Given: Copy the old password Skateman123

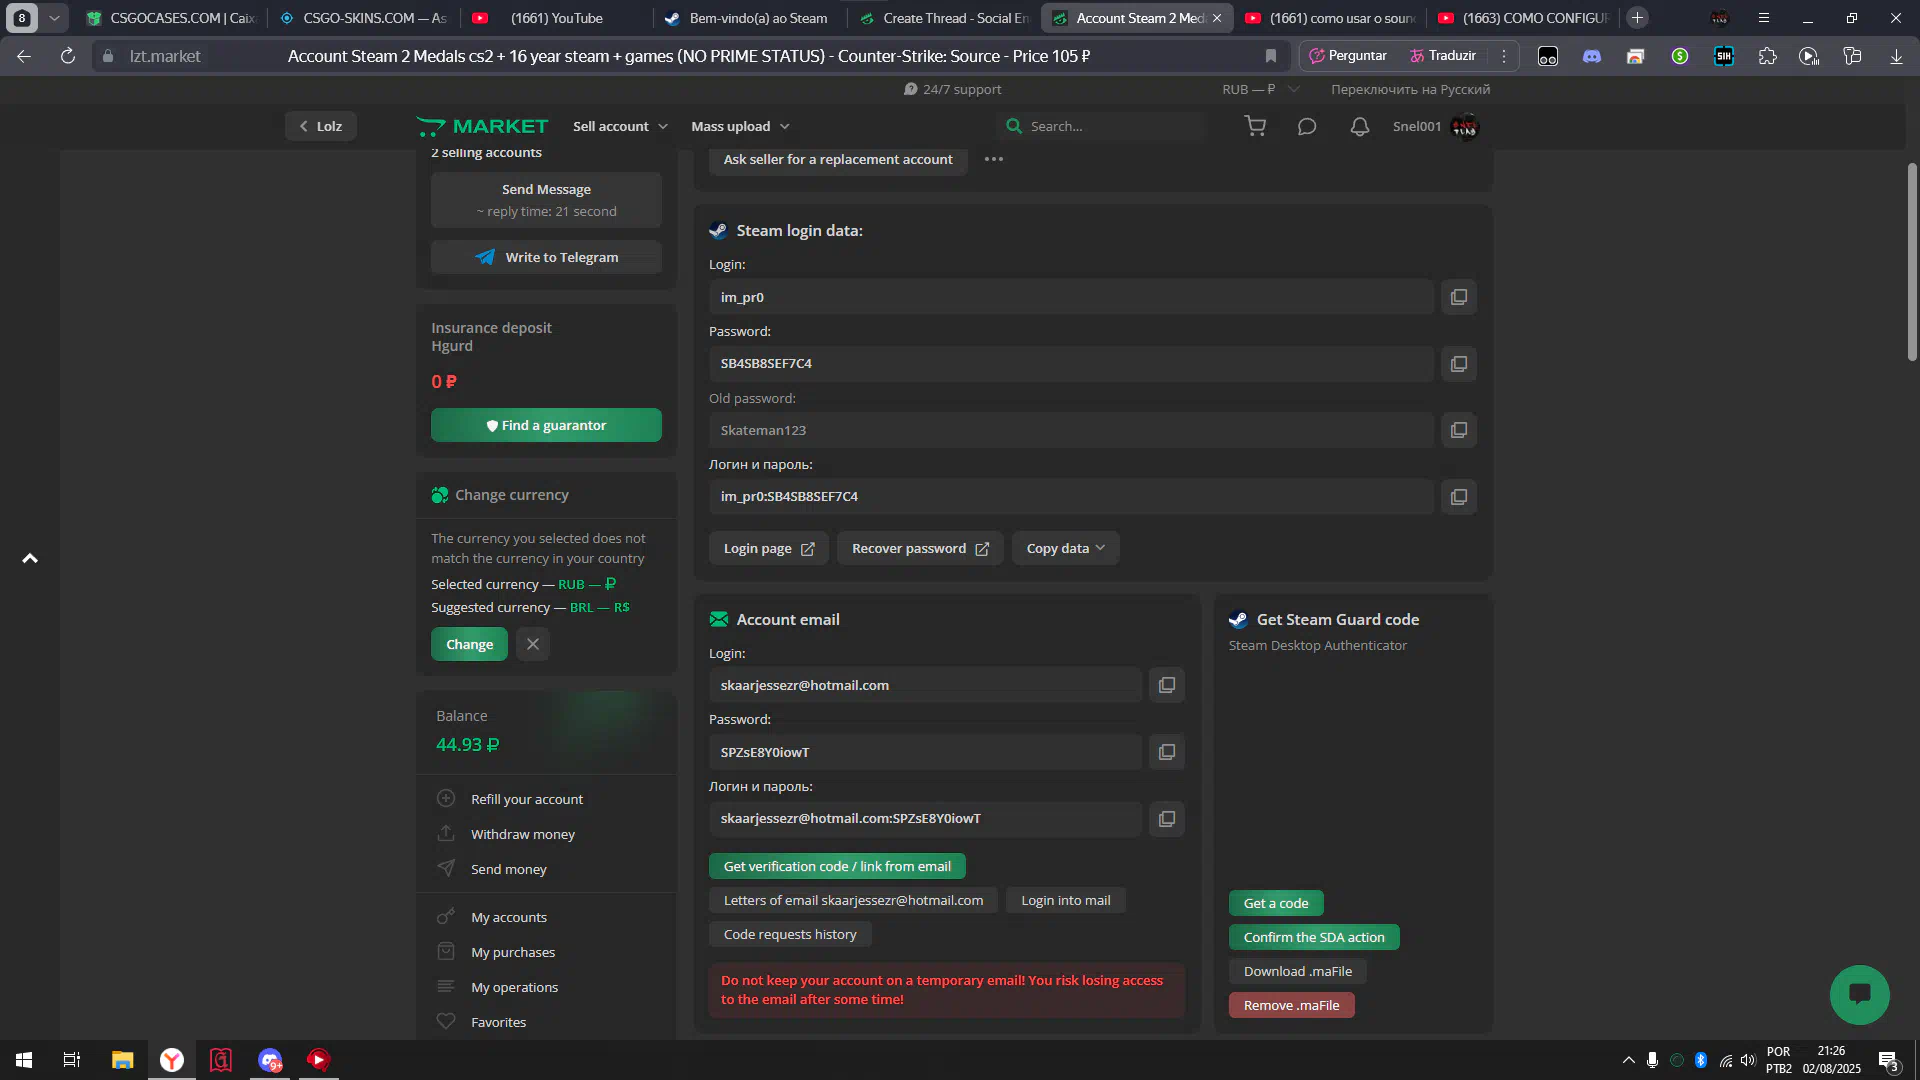Looking at the screenshot, I should (x=1459, y=430).
